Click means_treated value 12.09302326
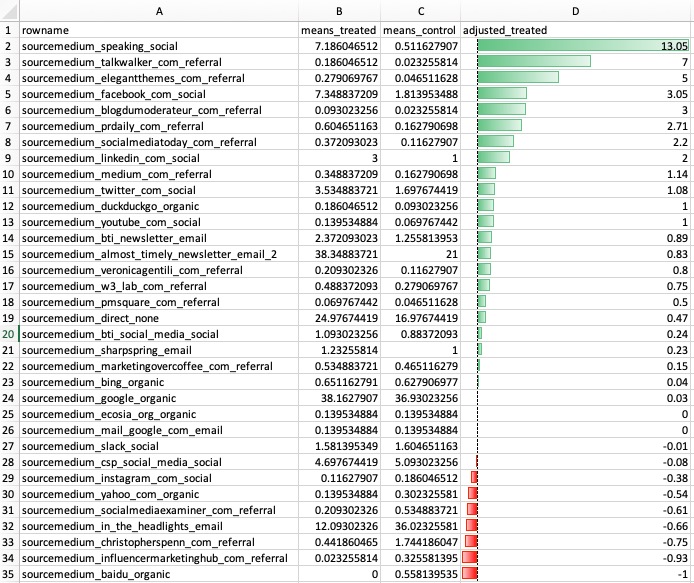This screenshot has width=694, height=583. (339, 526)
